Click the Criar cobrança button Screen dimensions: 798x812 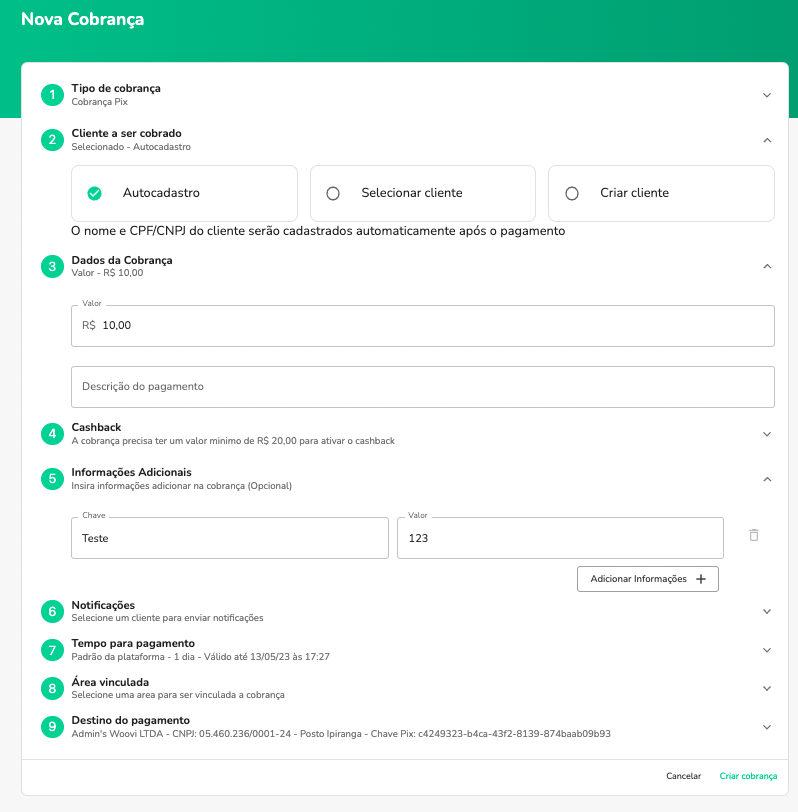coord(748,776)
